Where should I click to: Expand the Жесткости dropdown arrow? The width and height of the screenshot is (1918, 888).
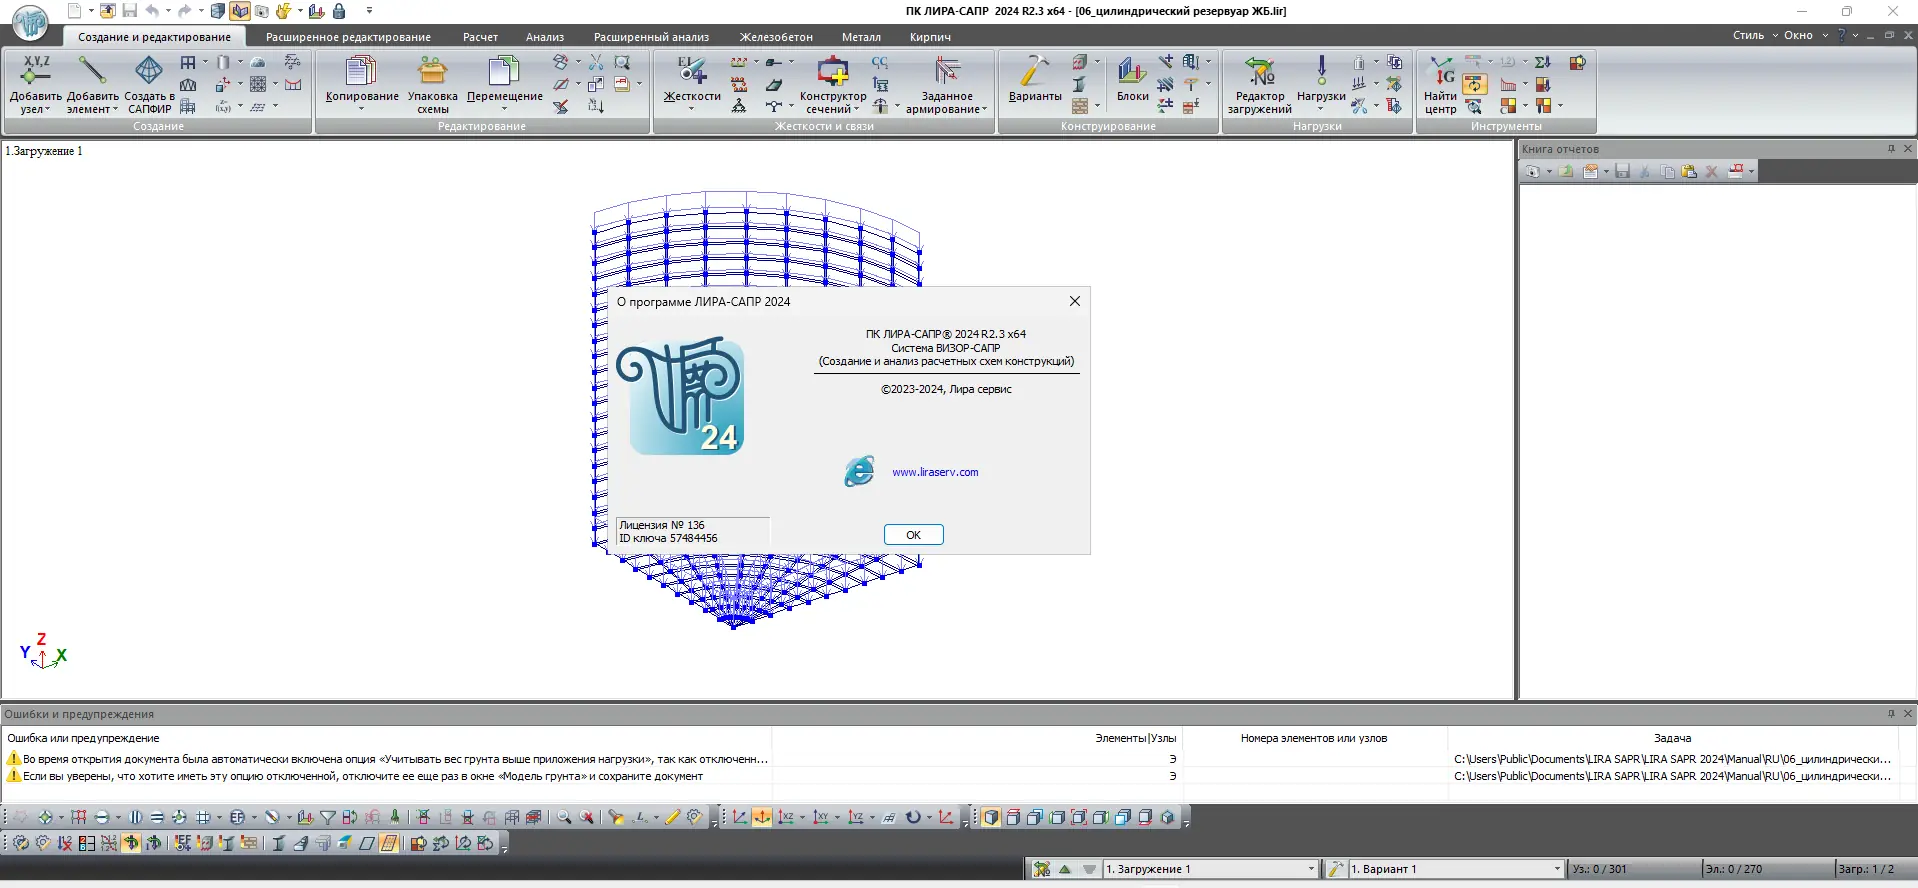(692, 109)
